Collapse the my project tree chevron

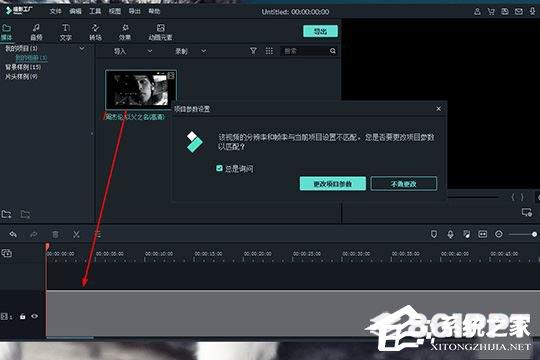pos(82,49)
